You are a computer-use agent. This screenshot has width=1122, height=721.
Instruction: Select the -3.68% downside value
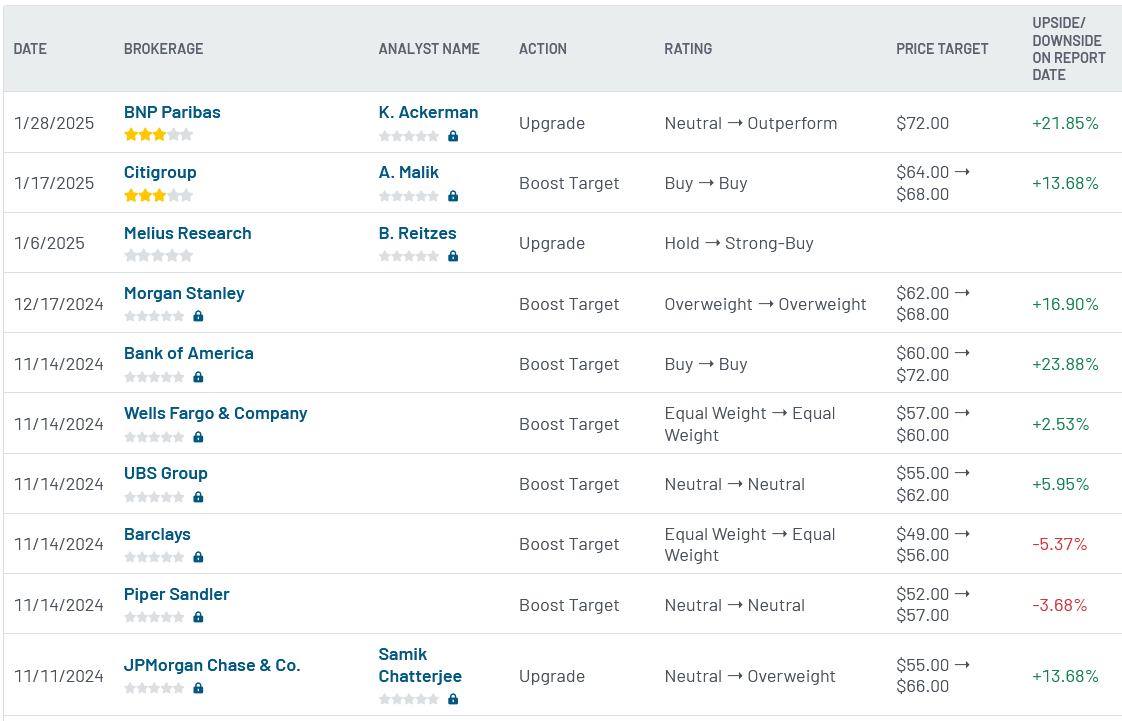(x=1059, y=605)
